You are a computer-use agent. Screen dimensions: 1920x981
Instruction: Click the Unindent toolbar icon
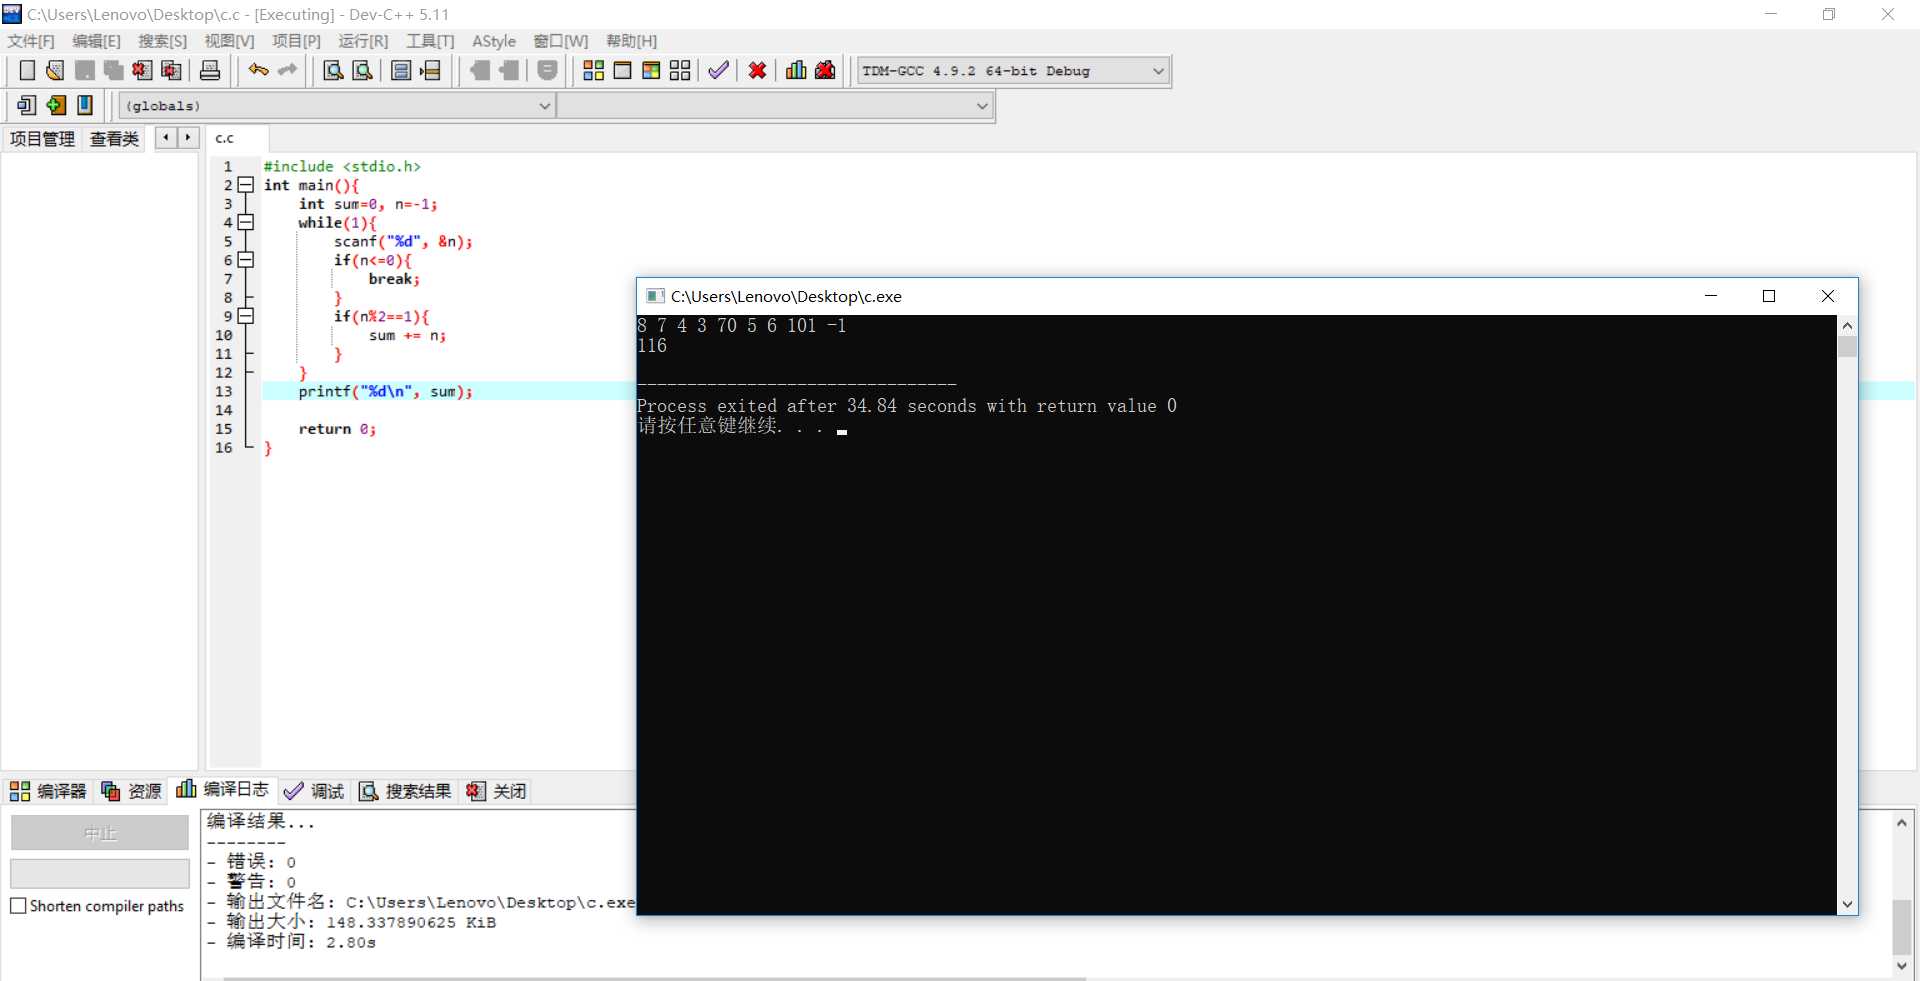[479, 70]
